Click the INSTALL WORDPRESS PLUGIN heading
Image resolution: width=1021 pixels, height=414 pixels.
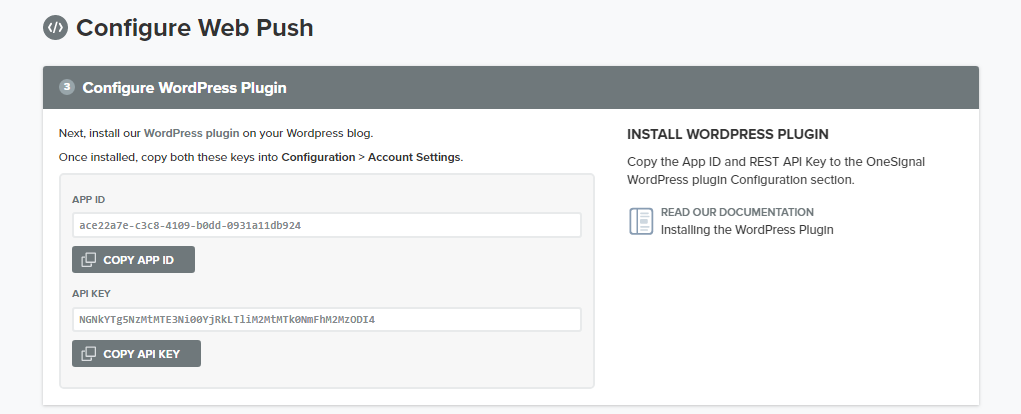coord(727,134)
